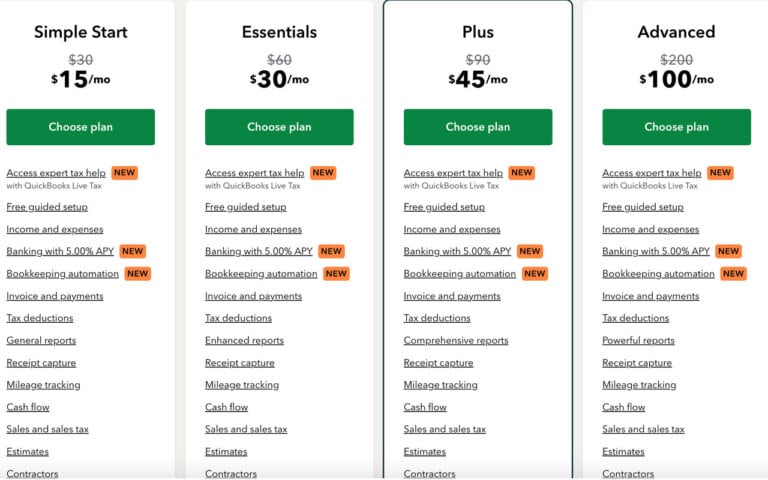Open Receipt capture link in Advanced column
This screenshot has width=768, height=480.
[637, 363]
